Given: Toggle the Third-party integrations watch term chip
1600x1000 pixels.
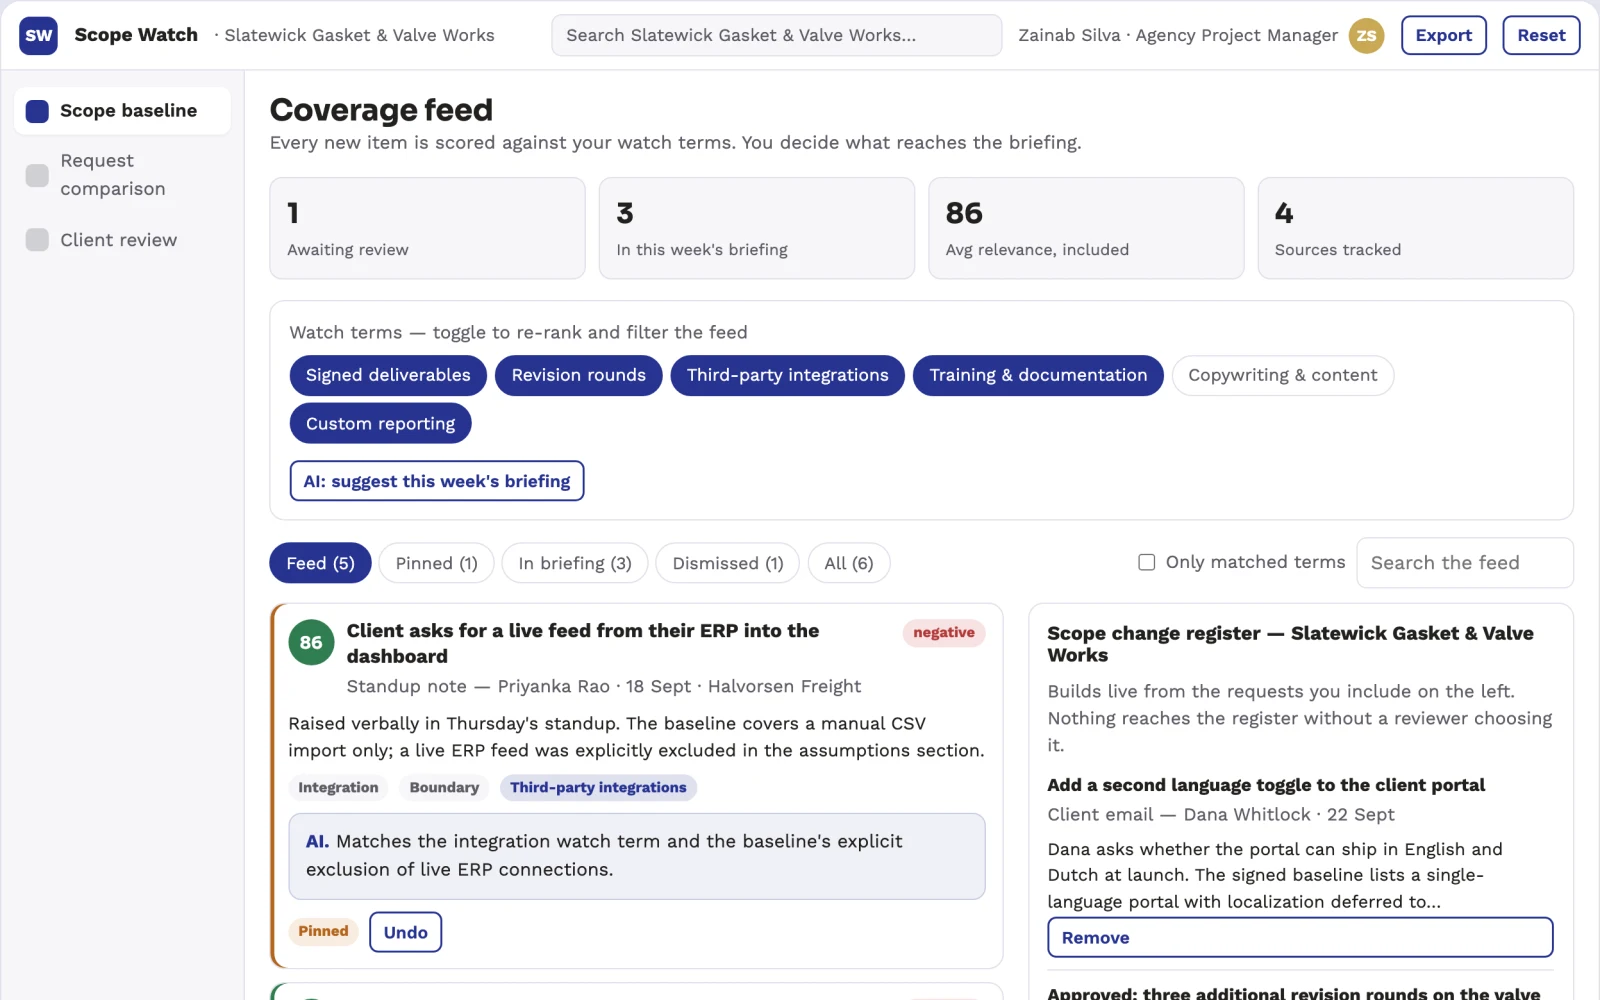Looking at the screenshot, I should click(x=787, y=375).
